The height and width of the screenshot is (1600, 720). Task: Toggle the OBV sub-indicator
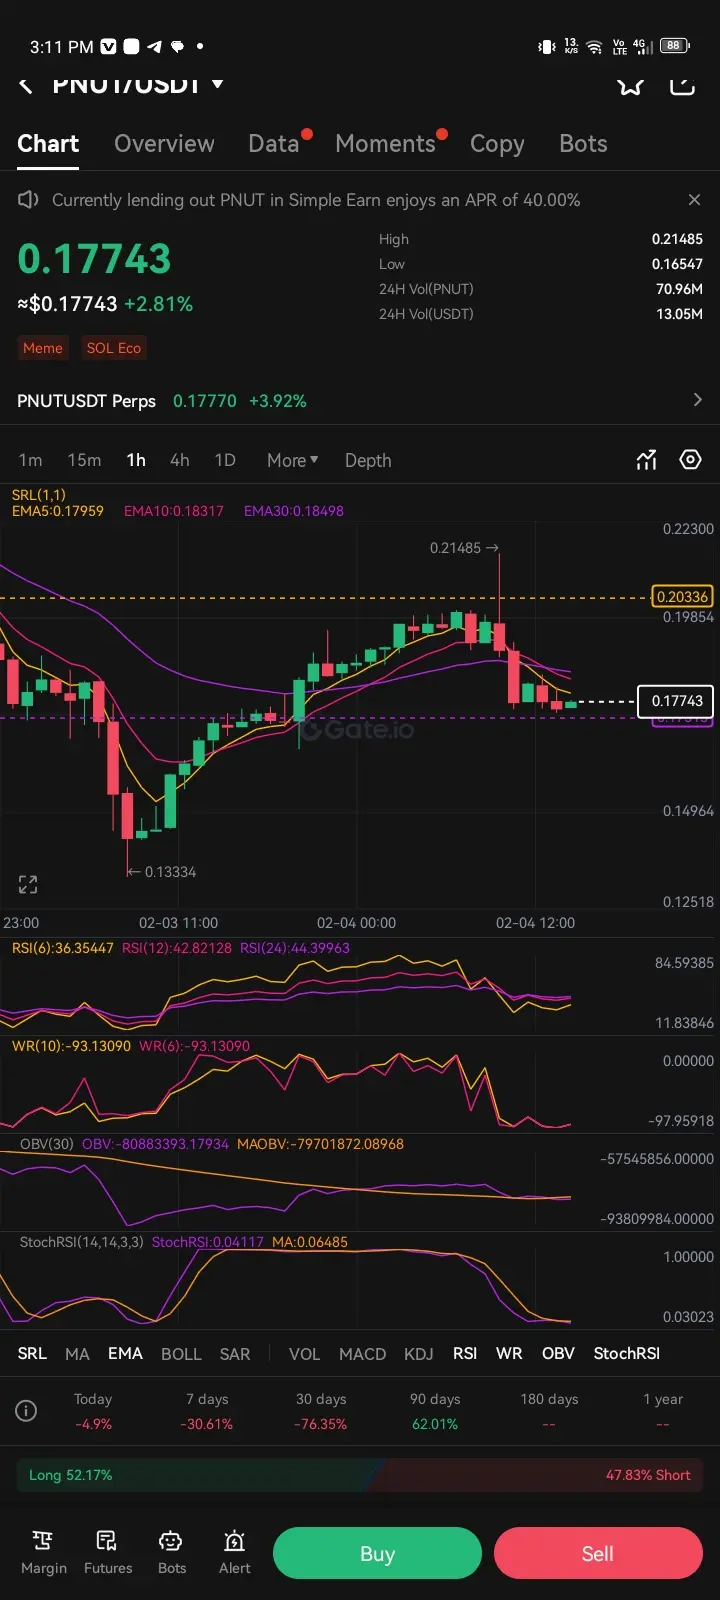558,1353
